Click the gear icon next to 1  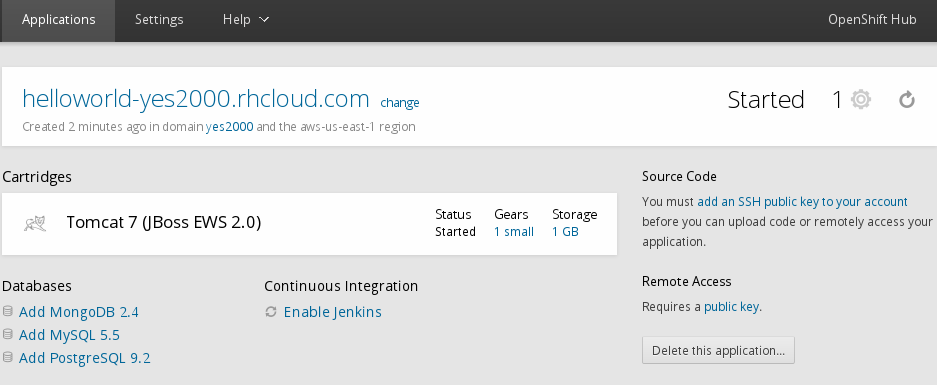(x=861, y=99)
